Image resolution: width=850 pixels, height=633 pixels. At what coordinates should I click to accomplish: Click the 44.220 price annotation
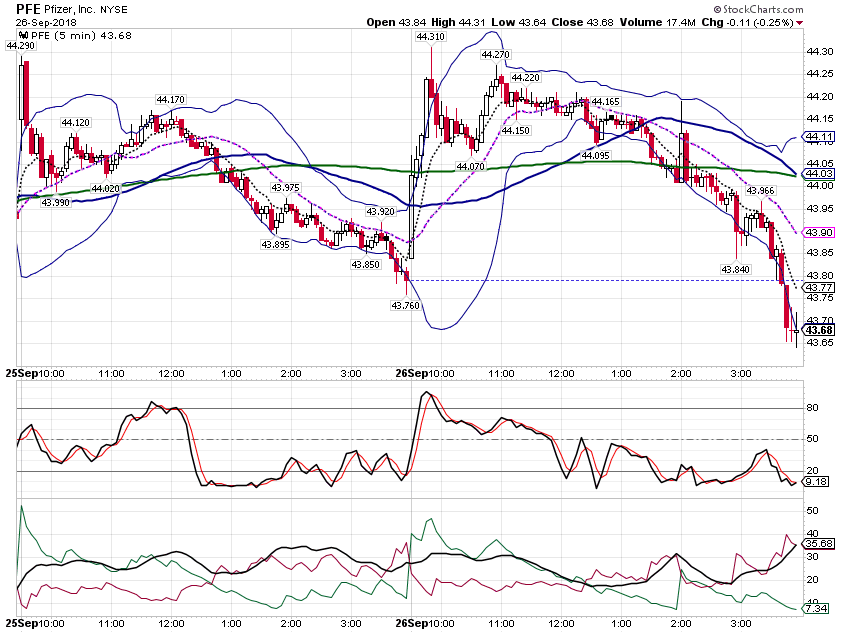pos(525,77)
